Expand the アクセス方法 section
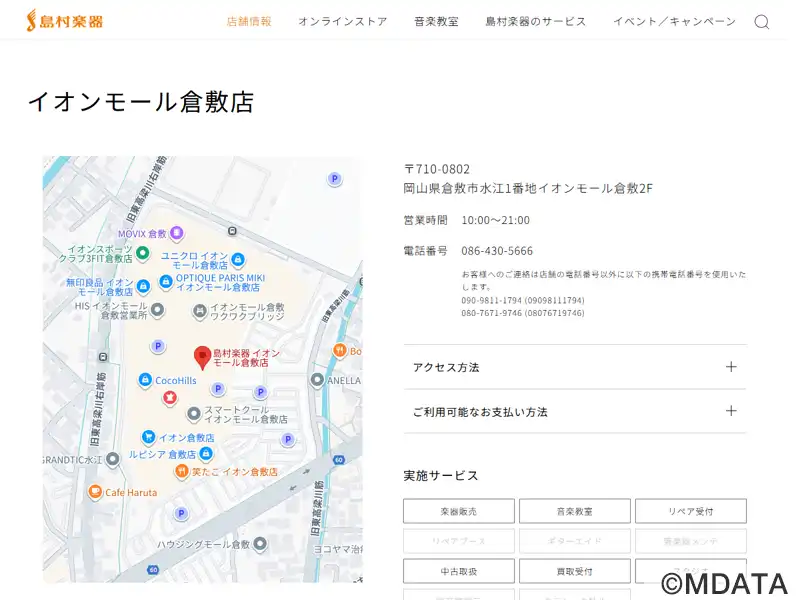This screenshot has height=600, width=800. click(575, 367)
